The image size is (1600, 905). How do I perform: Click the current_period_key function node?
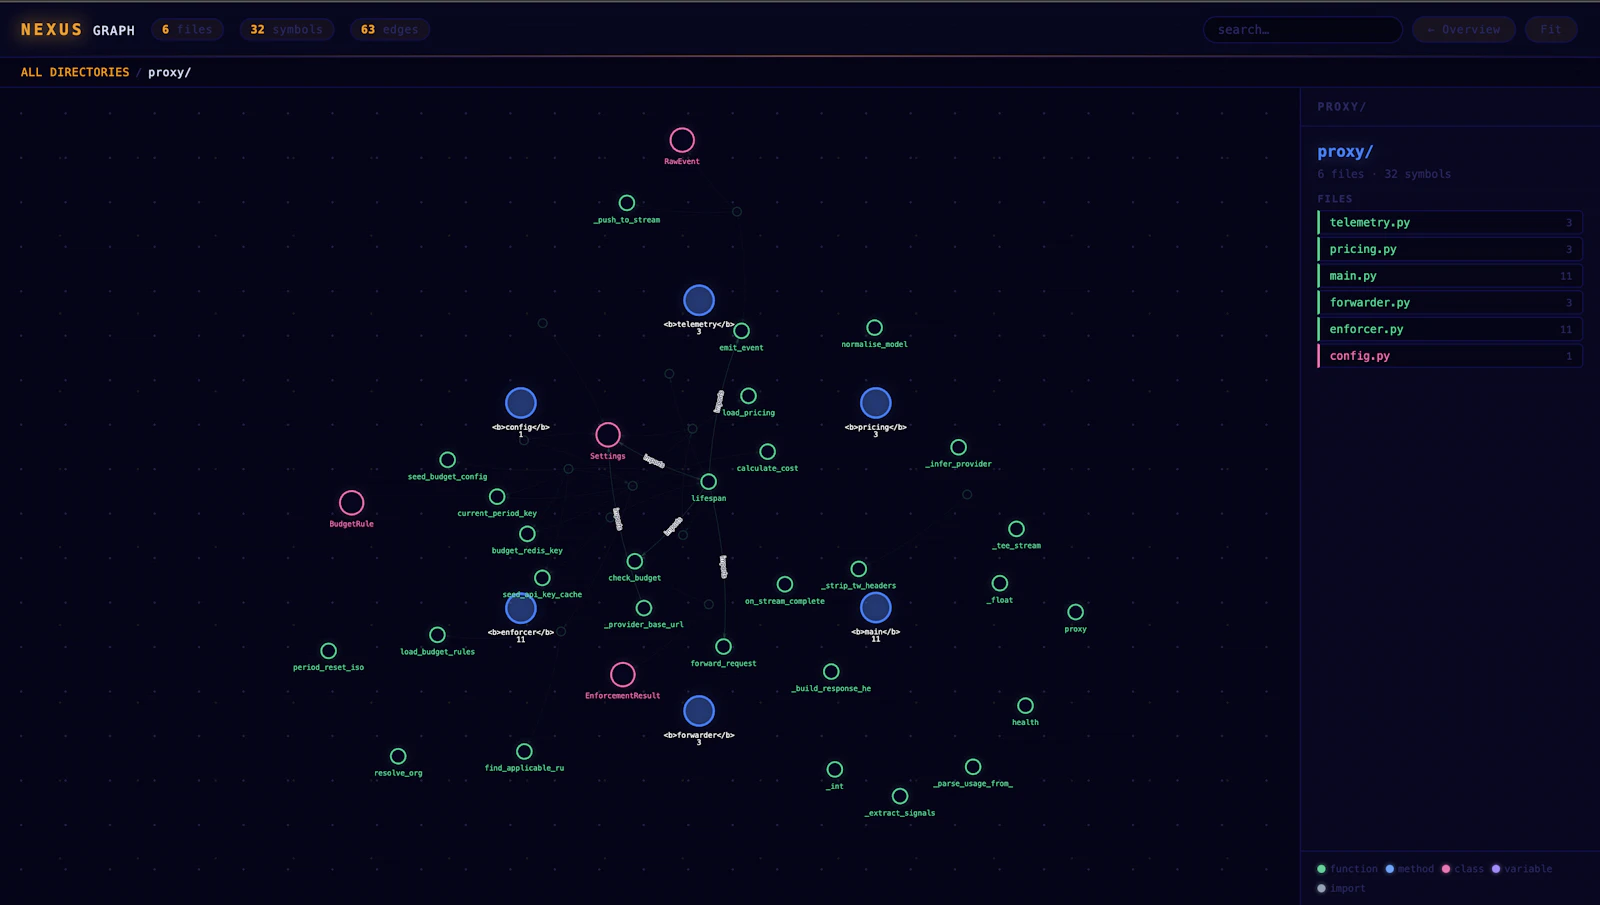[x=497, y=497]
